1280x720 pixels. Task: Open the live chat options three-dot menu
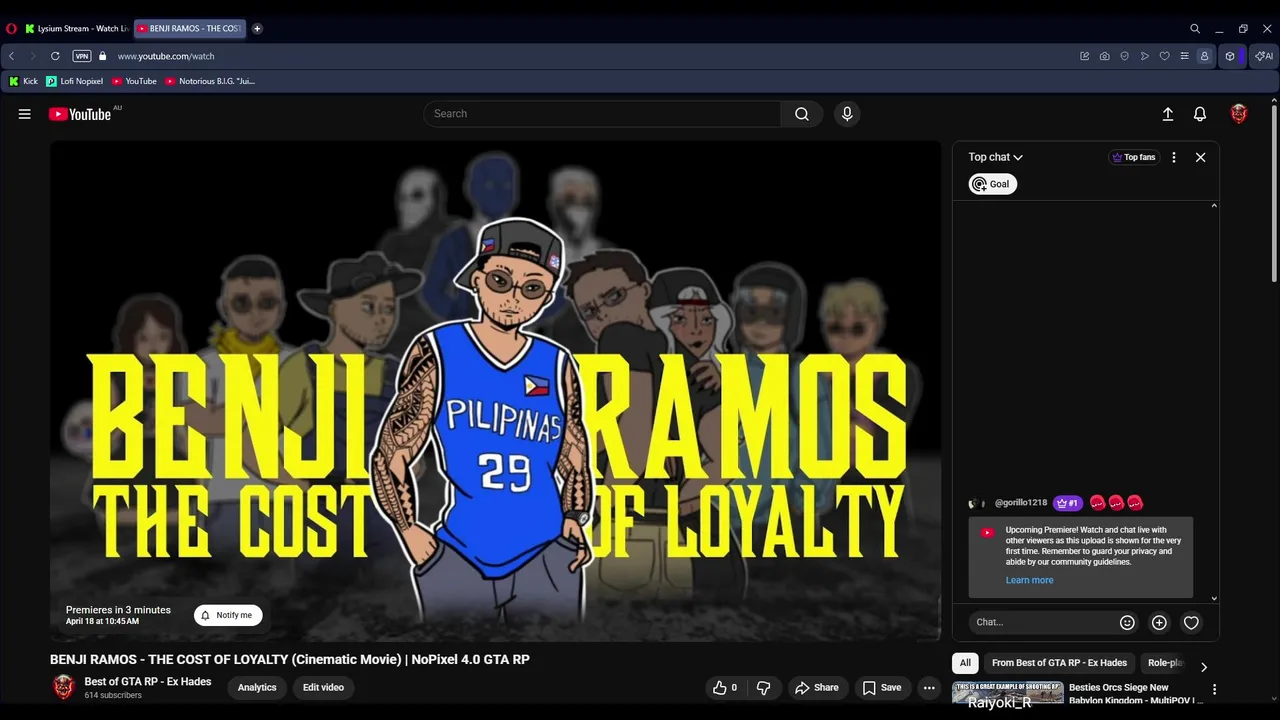(1174, 157)
